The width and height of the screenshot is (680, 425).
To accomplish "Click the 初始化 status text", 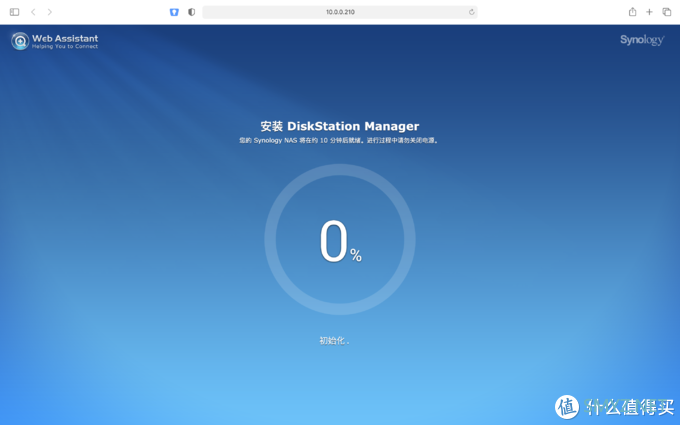I will click(x=334, y=340).
